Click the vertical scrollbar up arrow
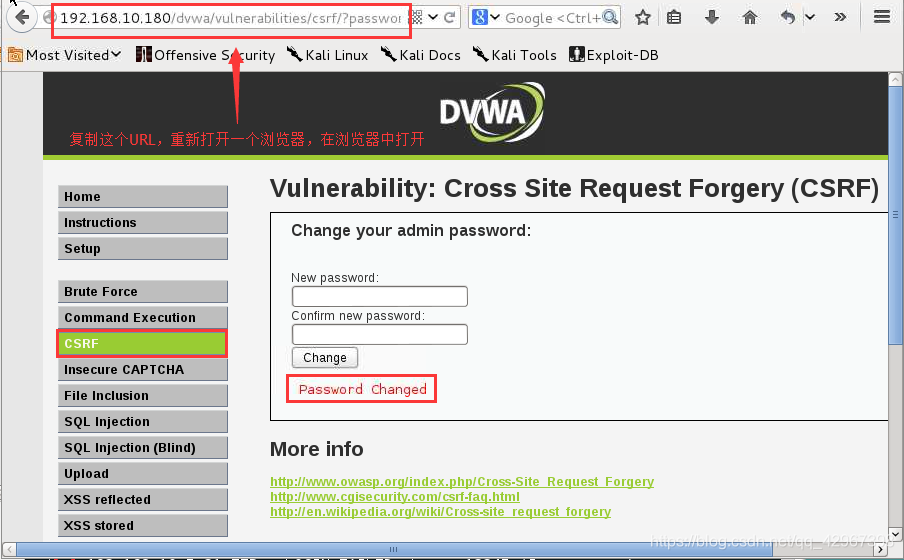This screenshot has width=904, height=560. tap(895, 79)
